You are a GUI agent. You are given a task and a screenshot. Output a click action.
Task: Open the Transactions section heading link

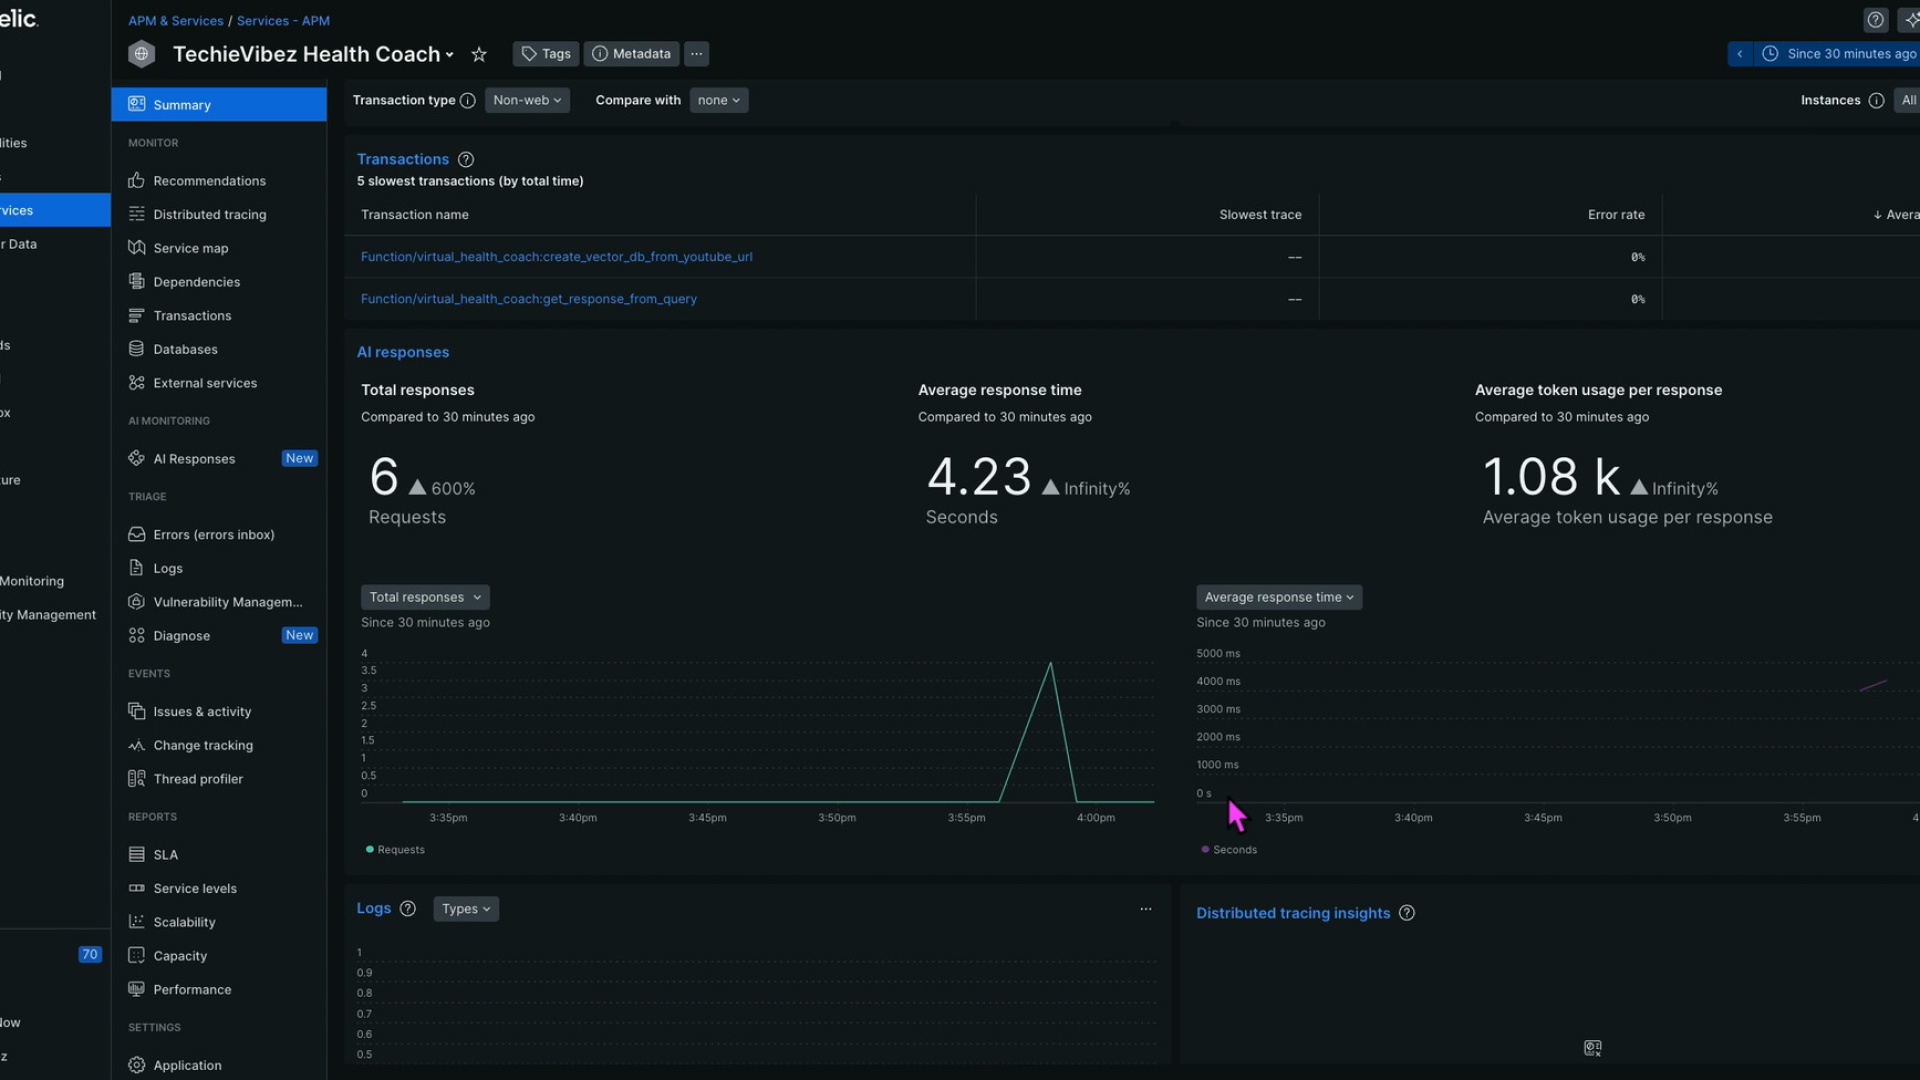click(403, 159)
